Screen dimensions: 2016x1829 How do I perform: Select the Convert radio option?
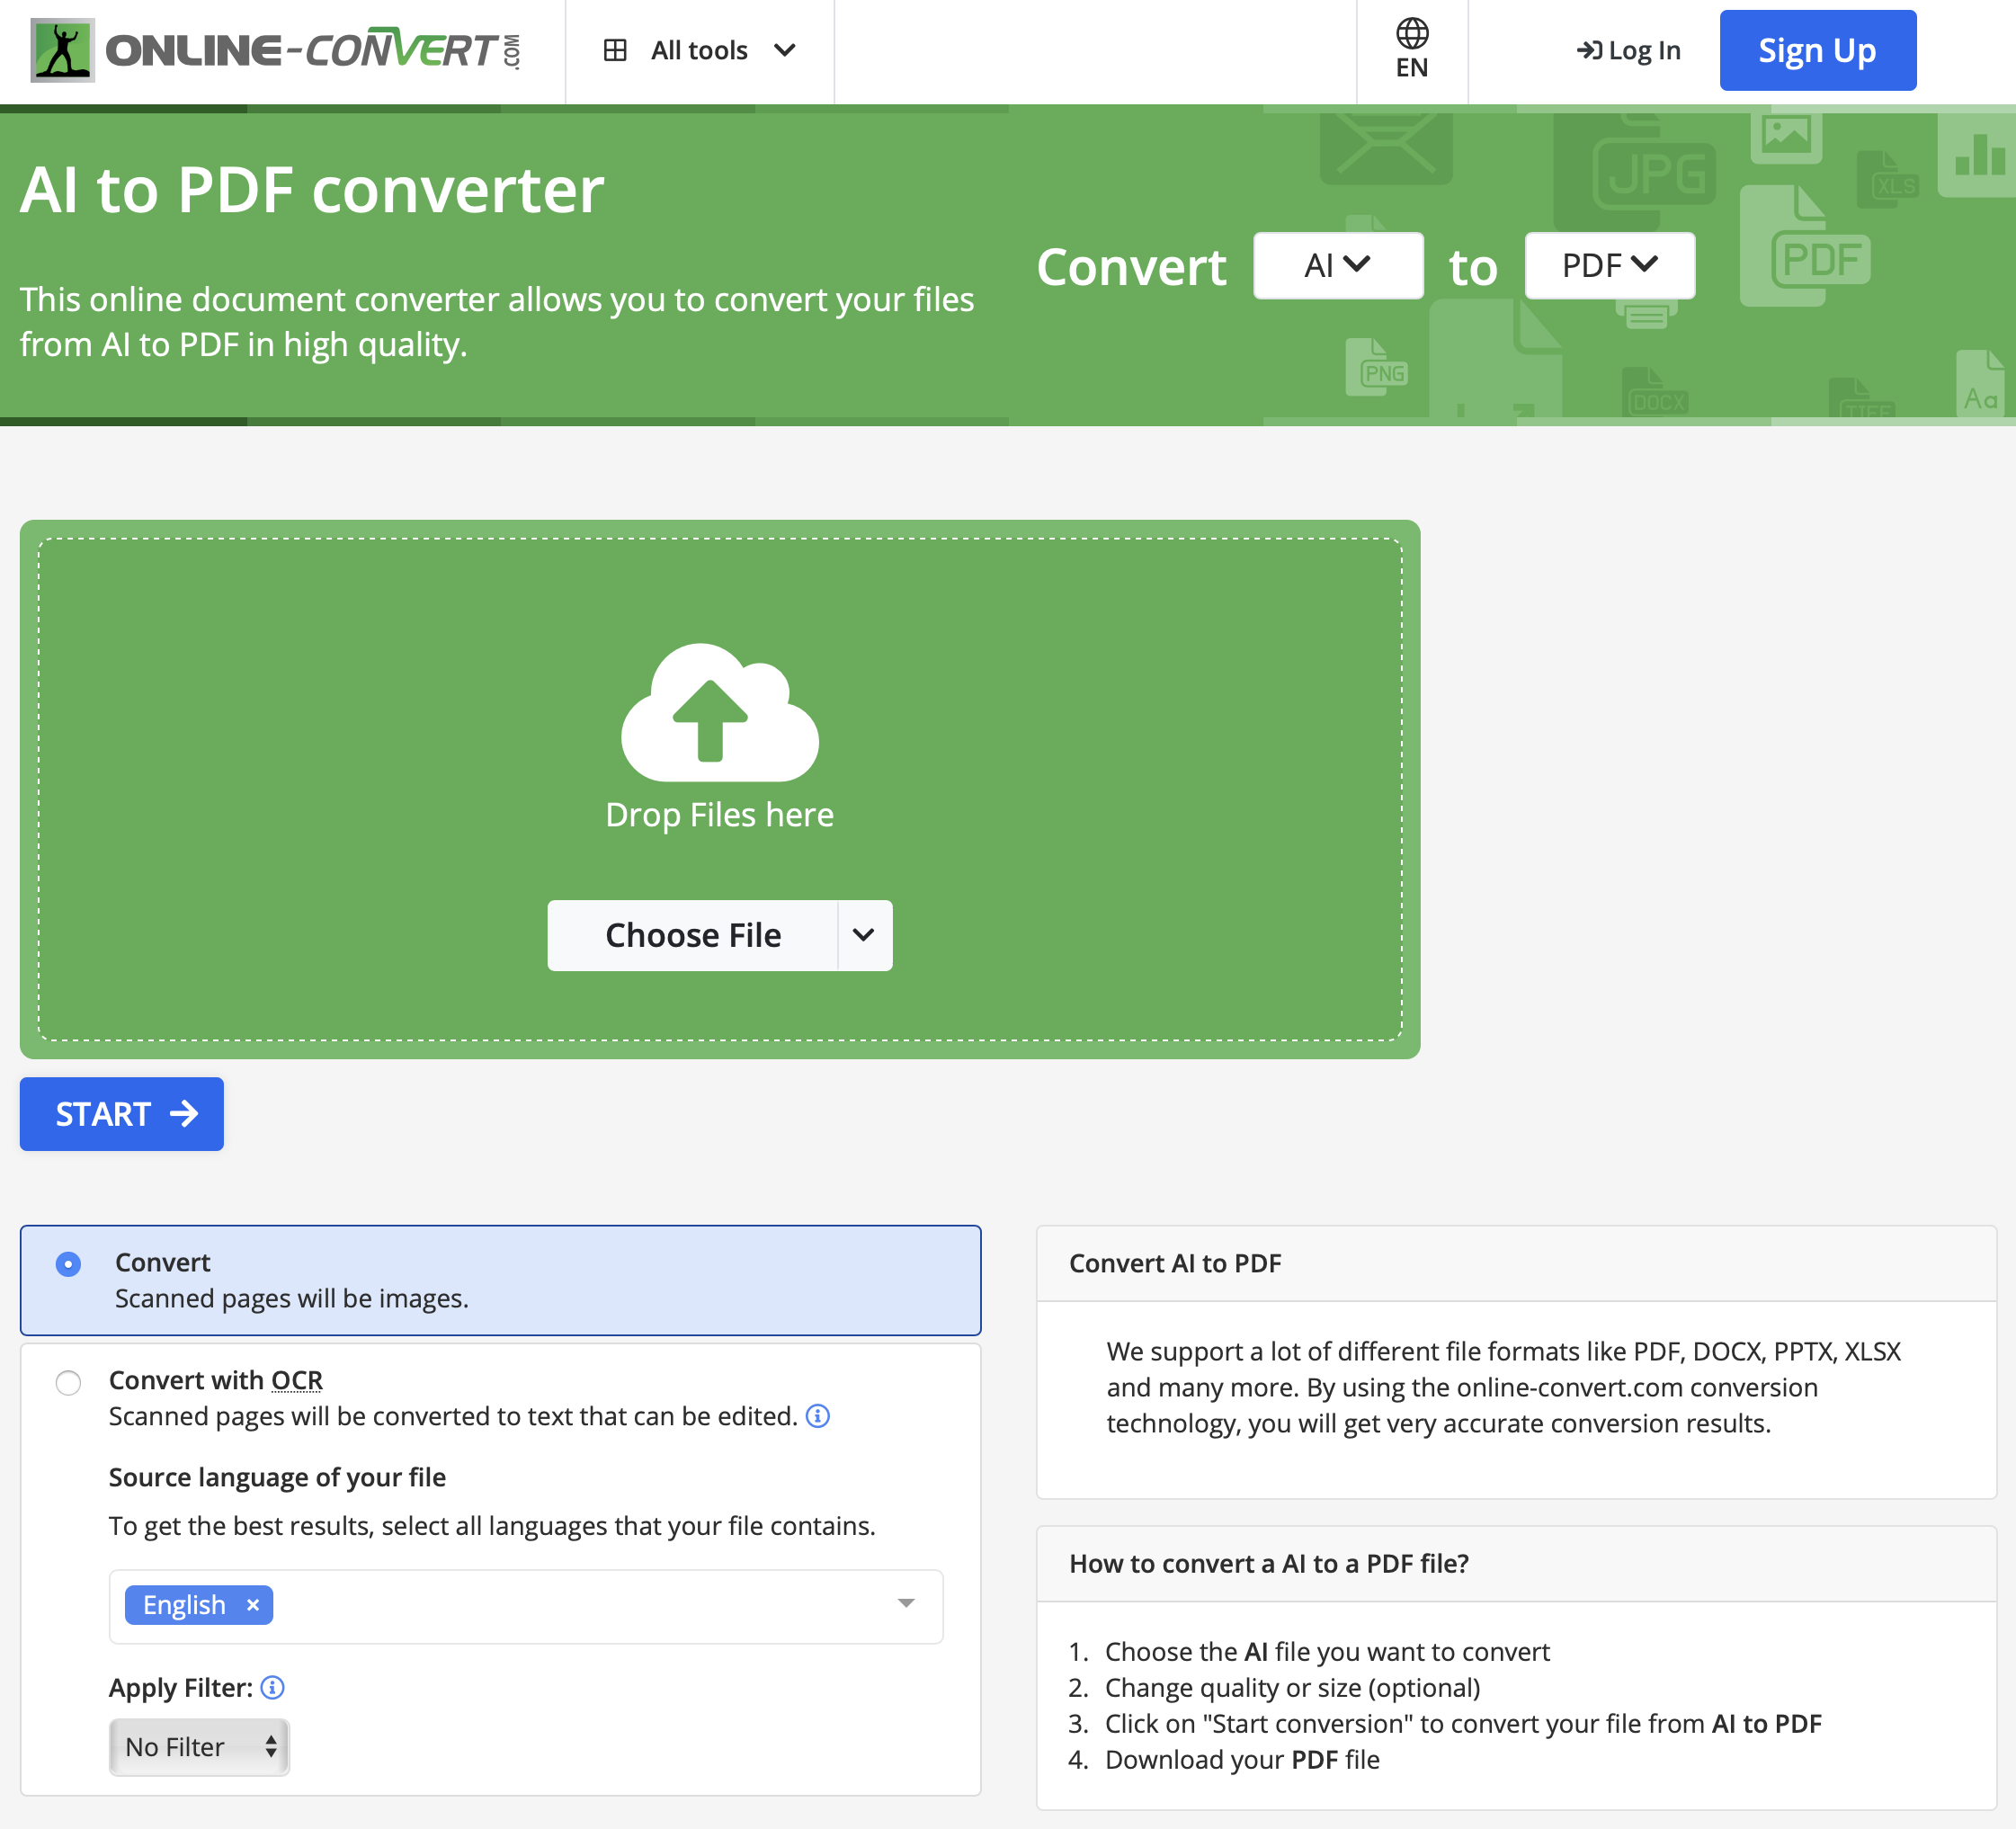pyautogui.click(x=68, y=1265)
